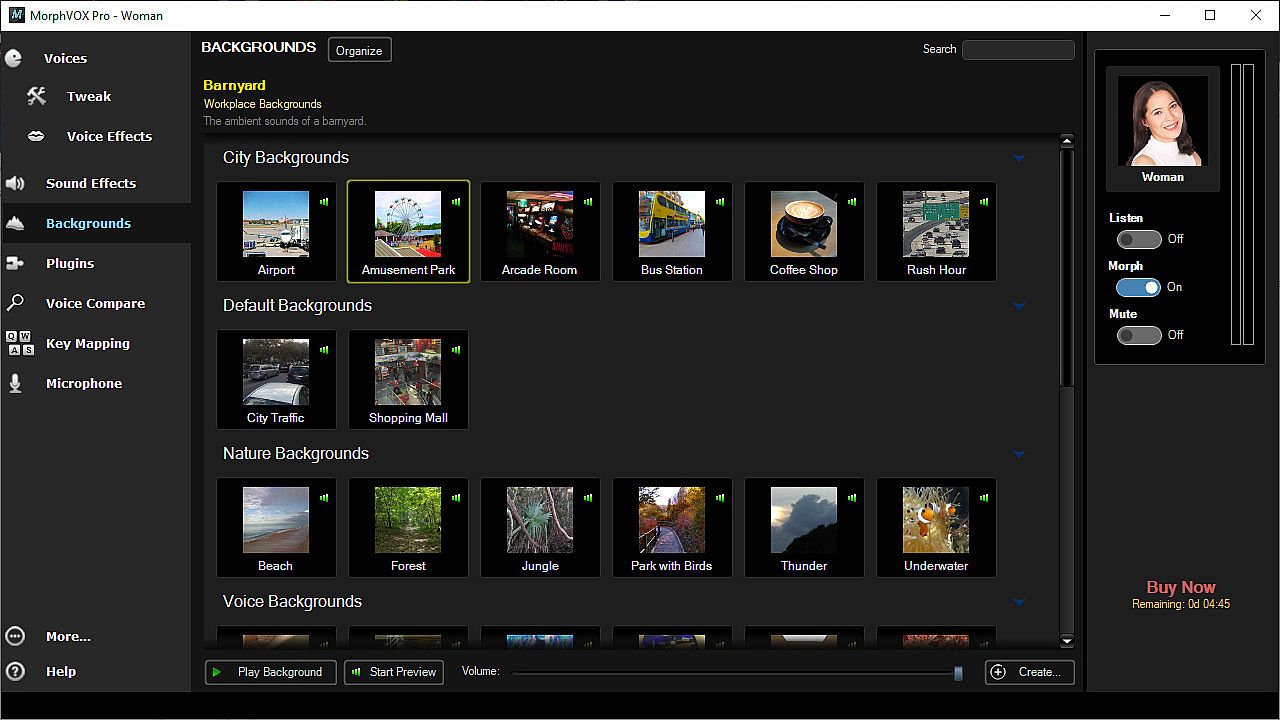Click the Backgrounds mountain icon

pyautogui.click(x=15, y=223)
